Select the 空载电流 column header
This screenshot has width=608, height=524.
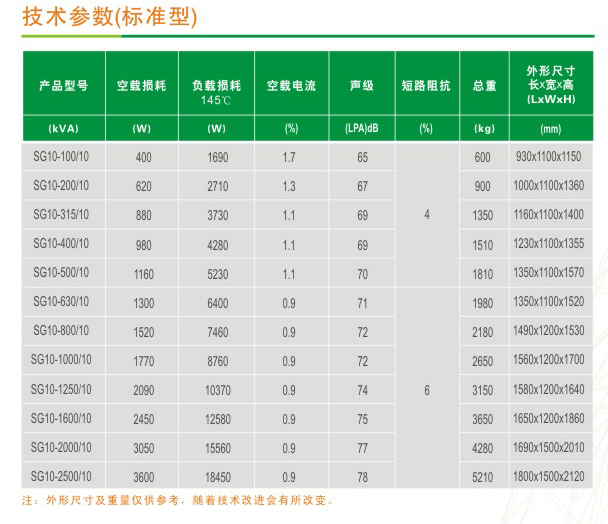(x=292, y=85)
